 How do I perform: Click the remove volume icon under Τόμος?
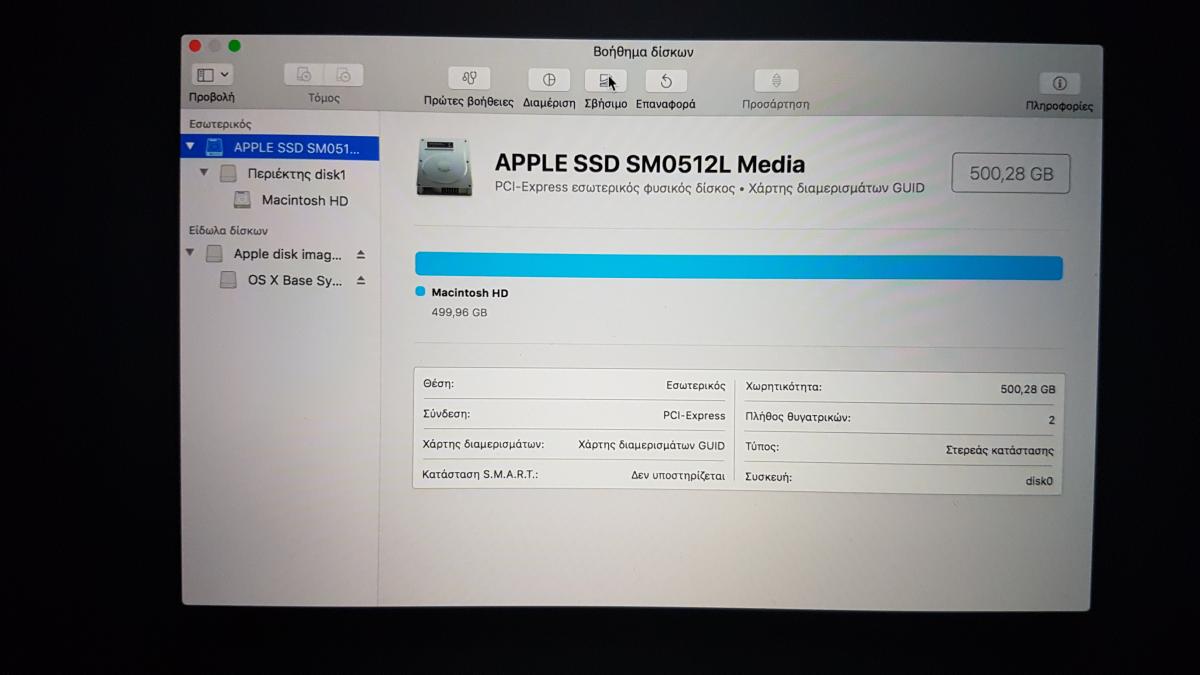point(343,75)
